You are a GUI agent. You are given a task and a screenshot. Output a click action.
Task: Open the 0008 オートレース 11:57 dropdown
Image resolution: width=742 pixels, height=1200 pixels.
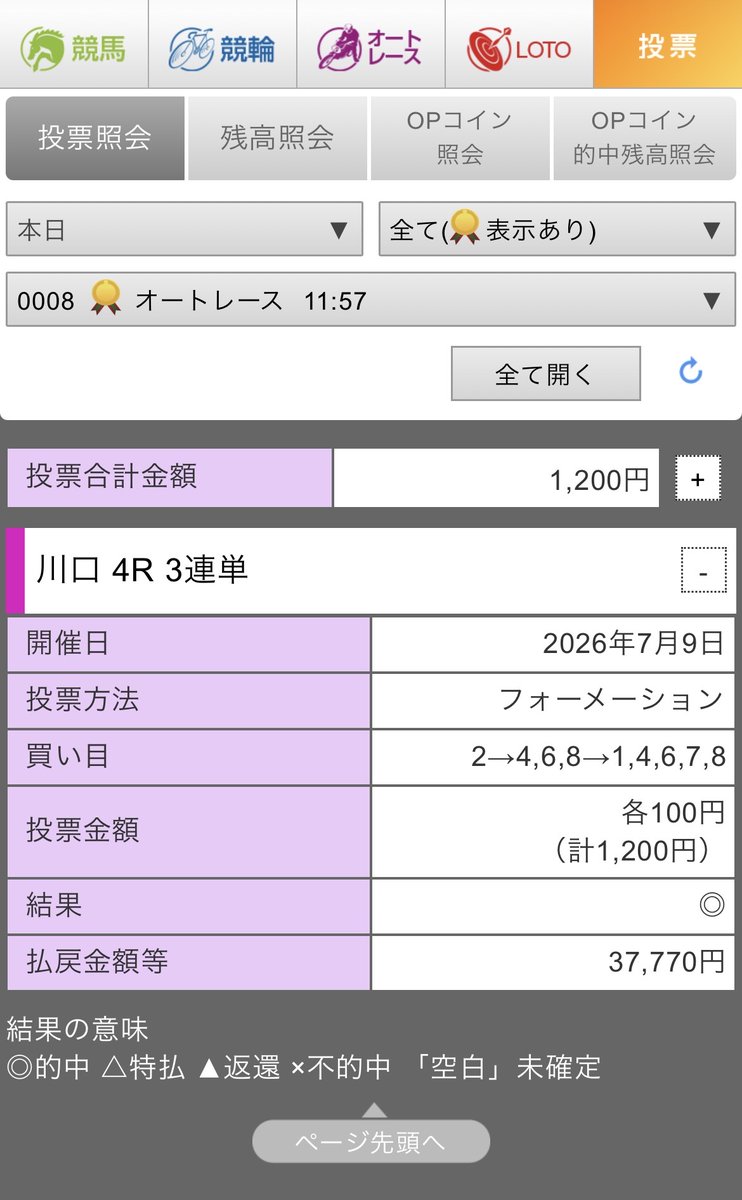click(370, 300)
